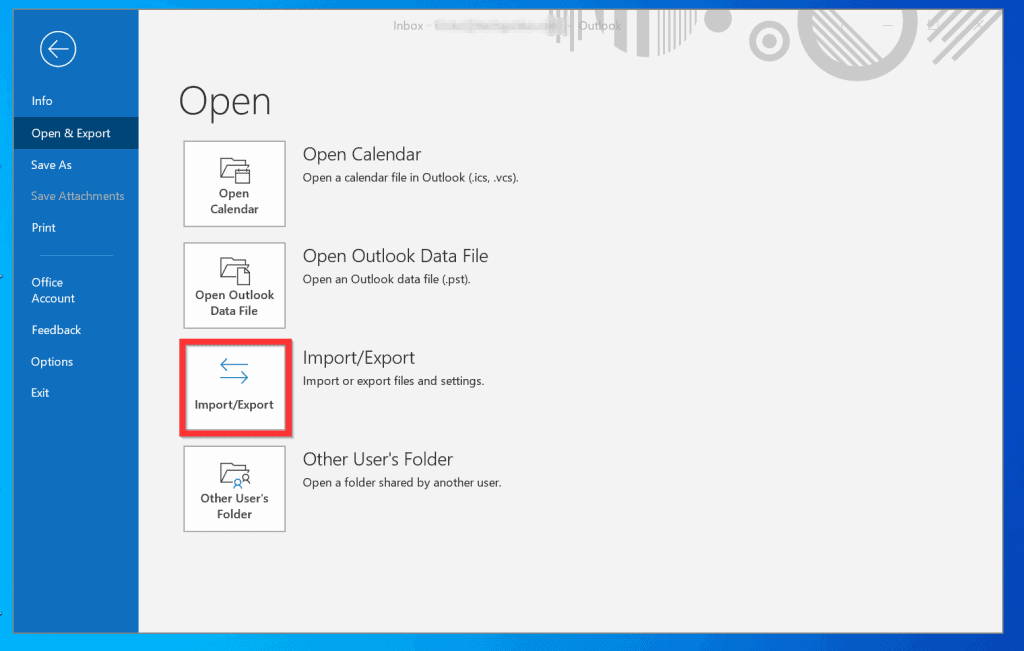This screenshot has height=651, width=1024.
Task: Click the Open Outlook Data File tile
Action: tap(234, 285)
